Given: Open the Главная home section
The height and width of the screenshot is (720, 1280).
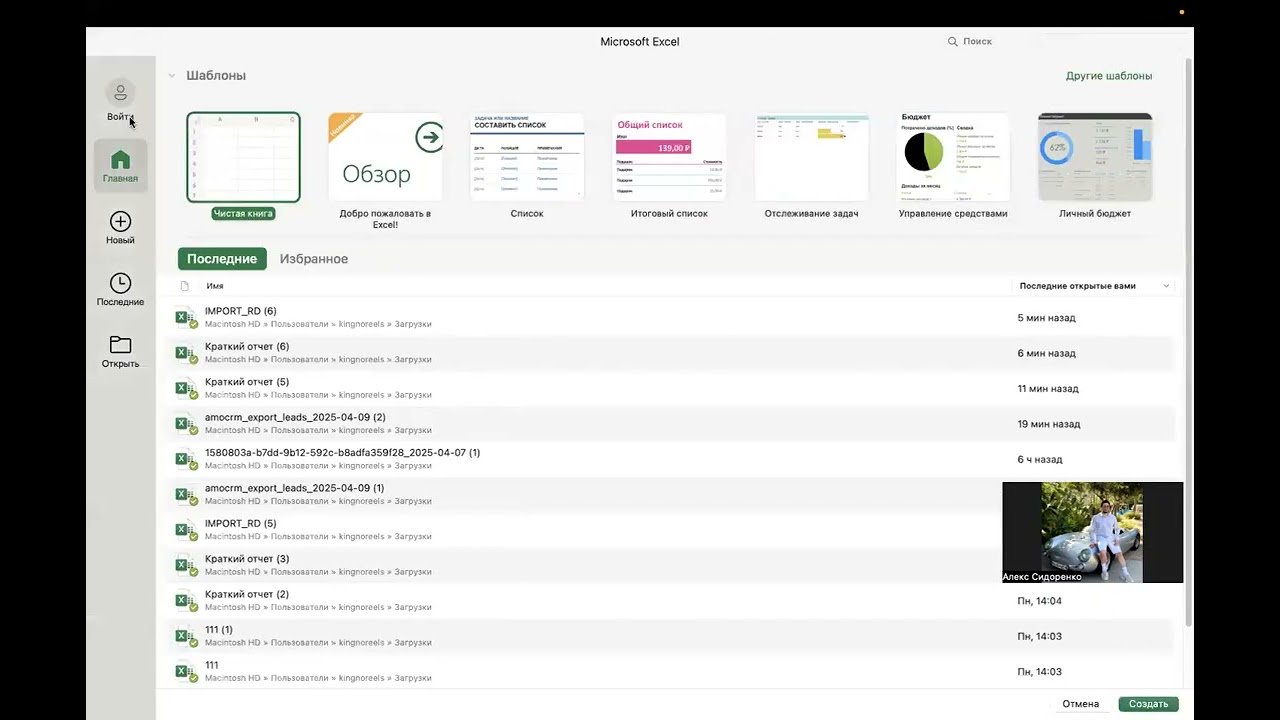Looking at the screenshot, I should point(120,166).
